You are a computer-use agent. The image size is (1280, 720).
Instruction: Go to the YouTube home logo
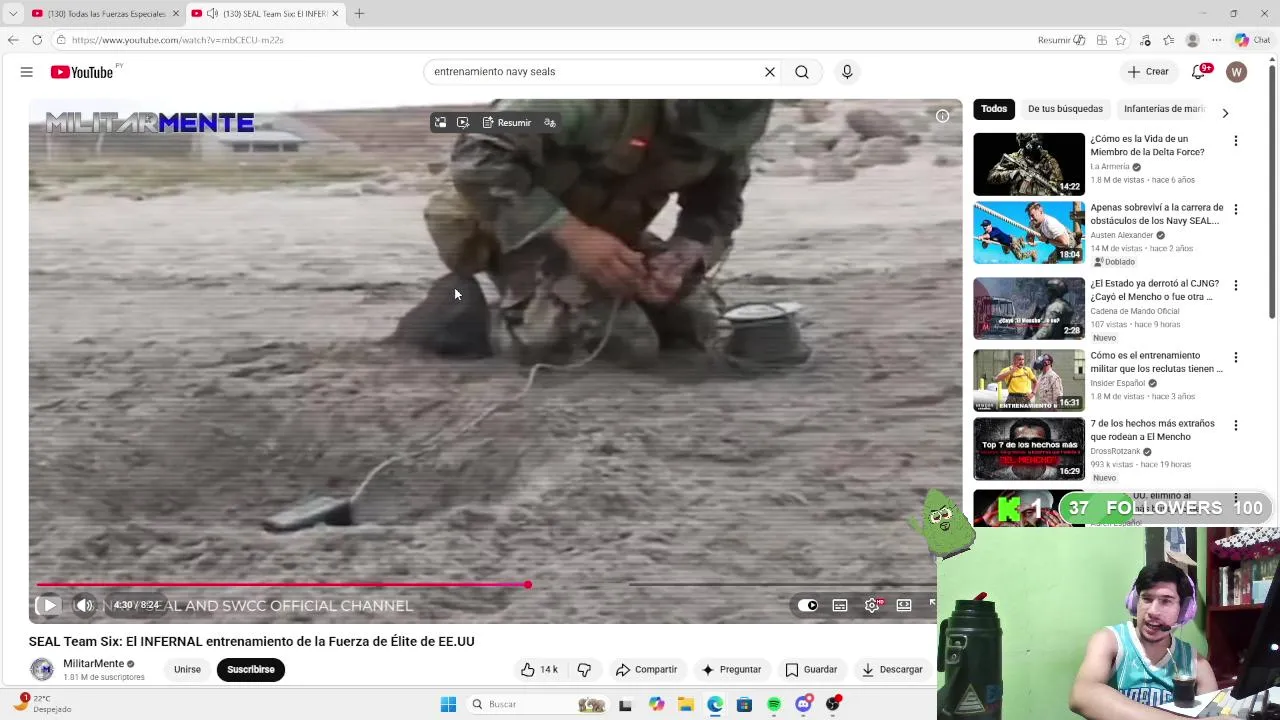[82, 72]
